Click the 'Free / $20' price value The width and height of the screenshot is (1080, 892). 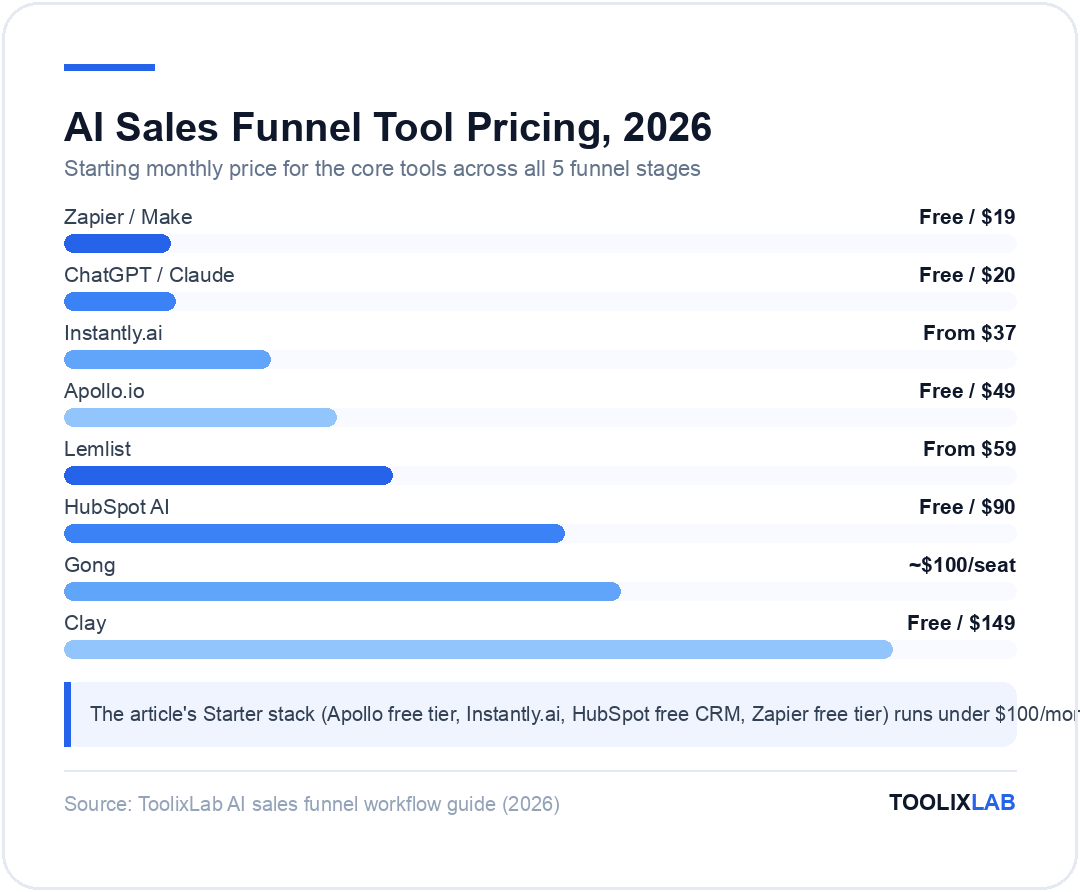pos(967,275)
